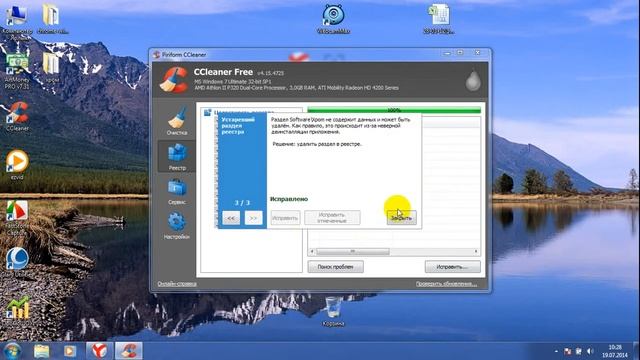This screenshot has height=360, width=640.
Task: Click the 'Решение: удалить раздел в реестре' text
Action: (x=317, y=144)
